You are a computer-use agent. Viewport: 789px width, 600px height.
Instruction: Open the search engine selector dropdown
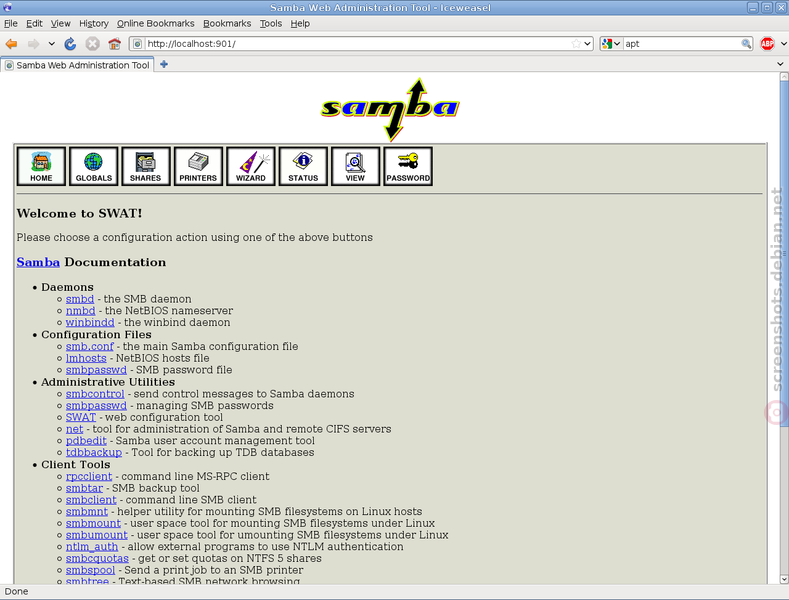[x=611, y=44]
